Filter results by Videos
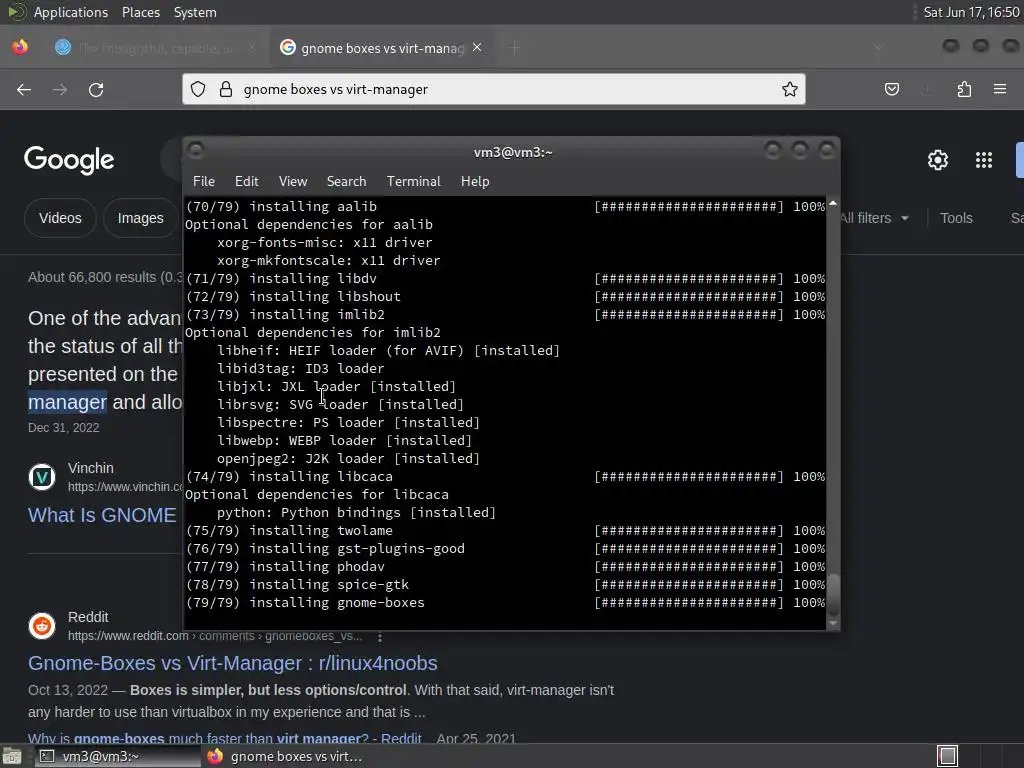The image size is (1024, 768). click(x=60, y=218)
